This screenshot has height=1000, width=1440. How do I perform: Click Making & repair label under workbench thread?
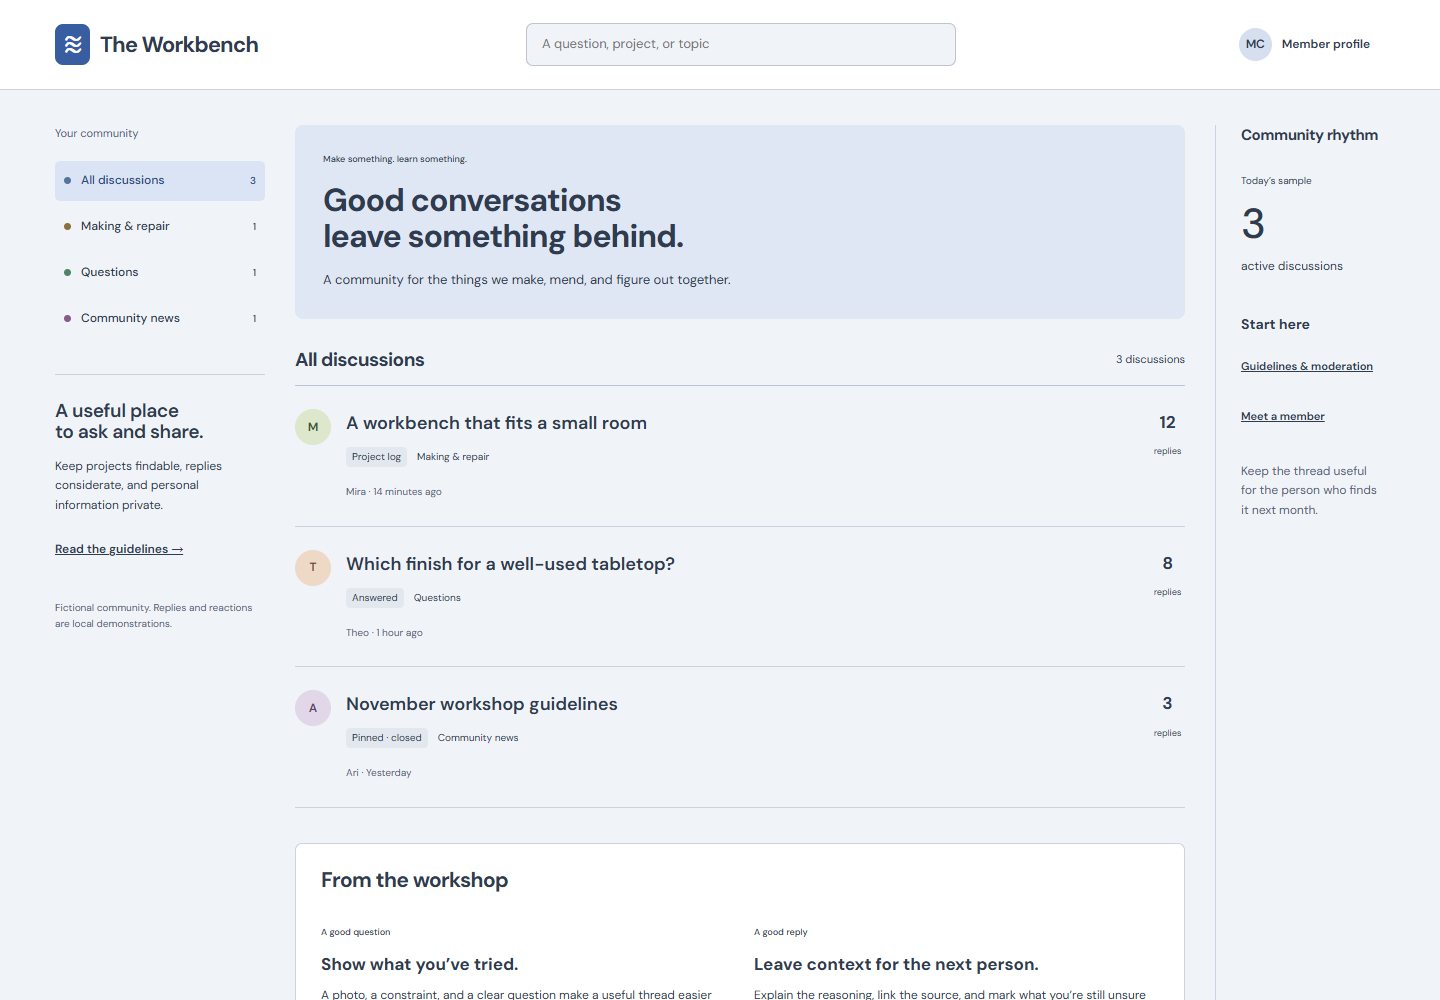[453, 457]
